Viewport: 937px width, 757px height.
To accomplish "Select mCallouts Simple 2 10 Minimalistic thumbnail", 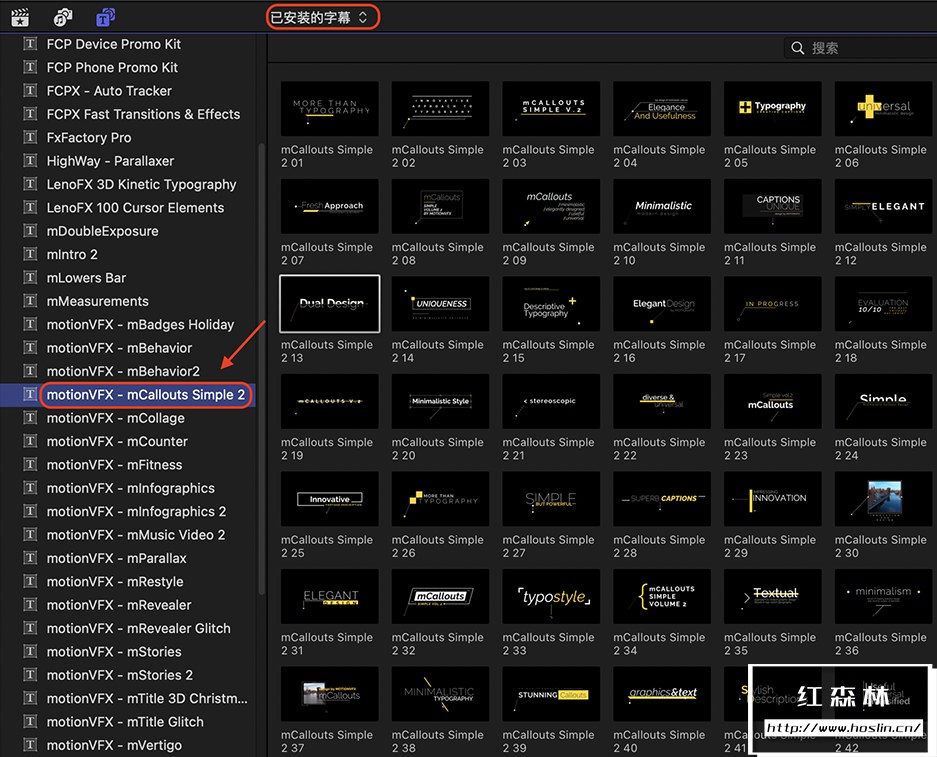I will pos(662,206).
